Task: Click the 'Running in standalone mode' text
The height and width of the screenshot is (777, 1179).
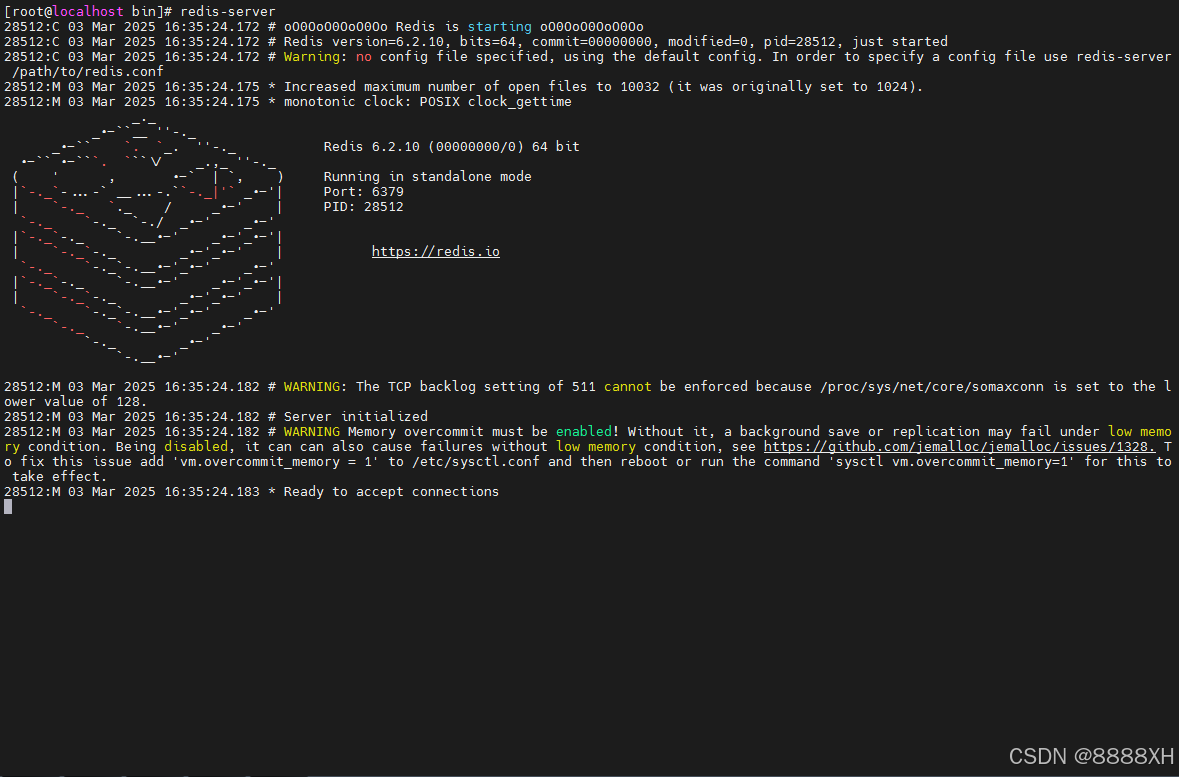Action: [427, 176]
